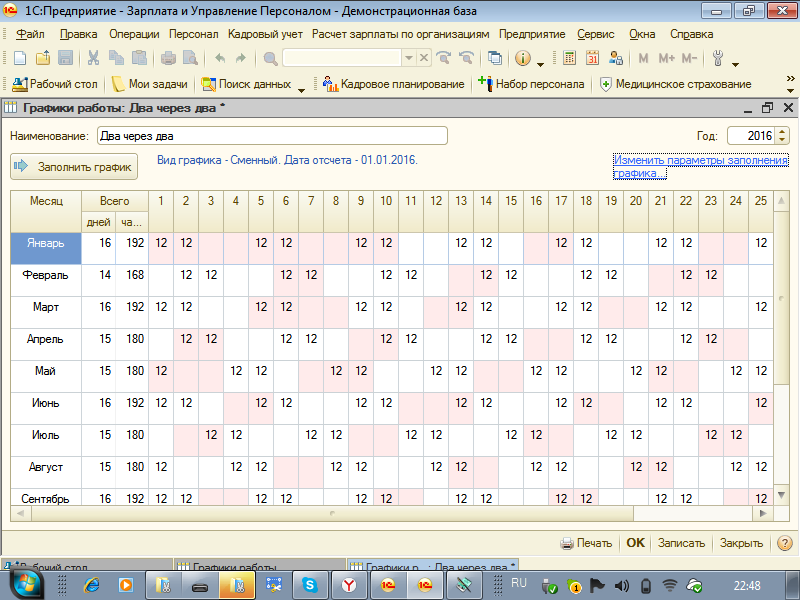Click the Год stepper arrows
Screen dimensions: 800x600
coord(782,135)
